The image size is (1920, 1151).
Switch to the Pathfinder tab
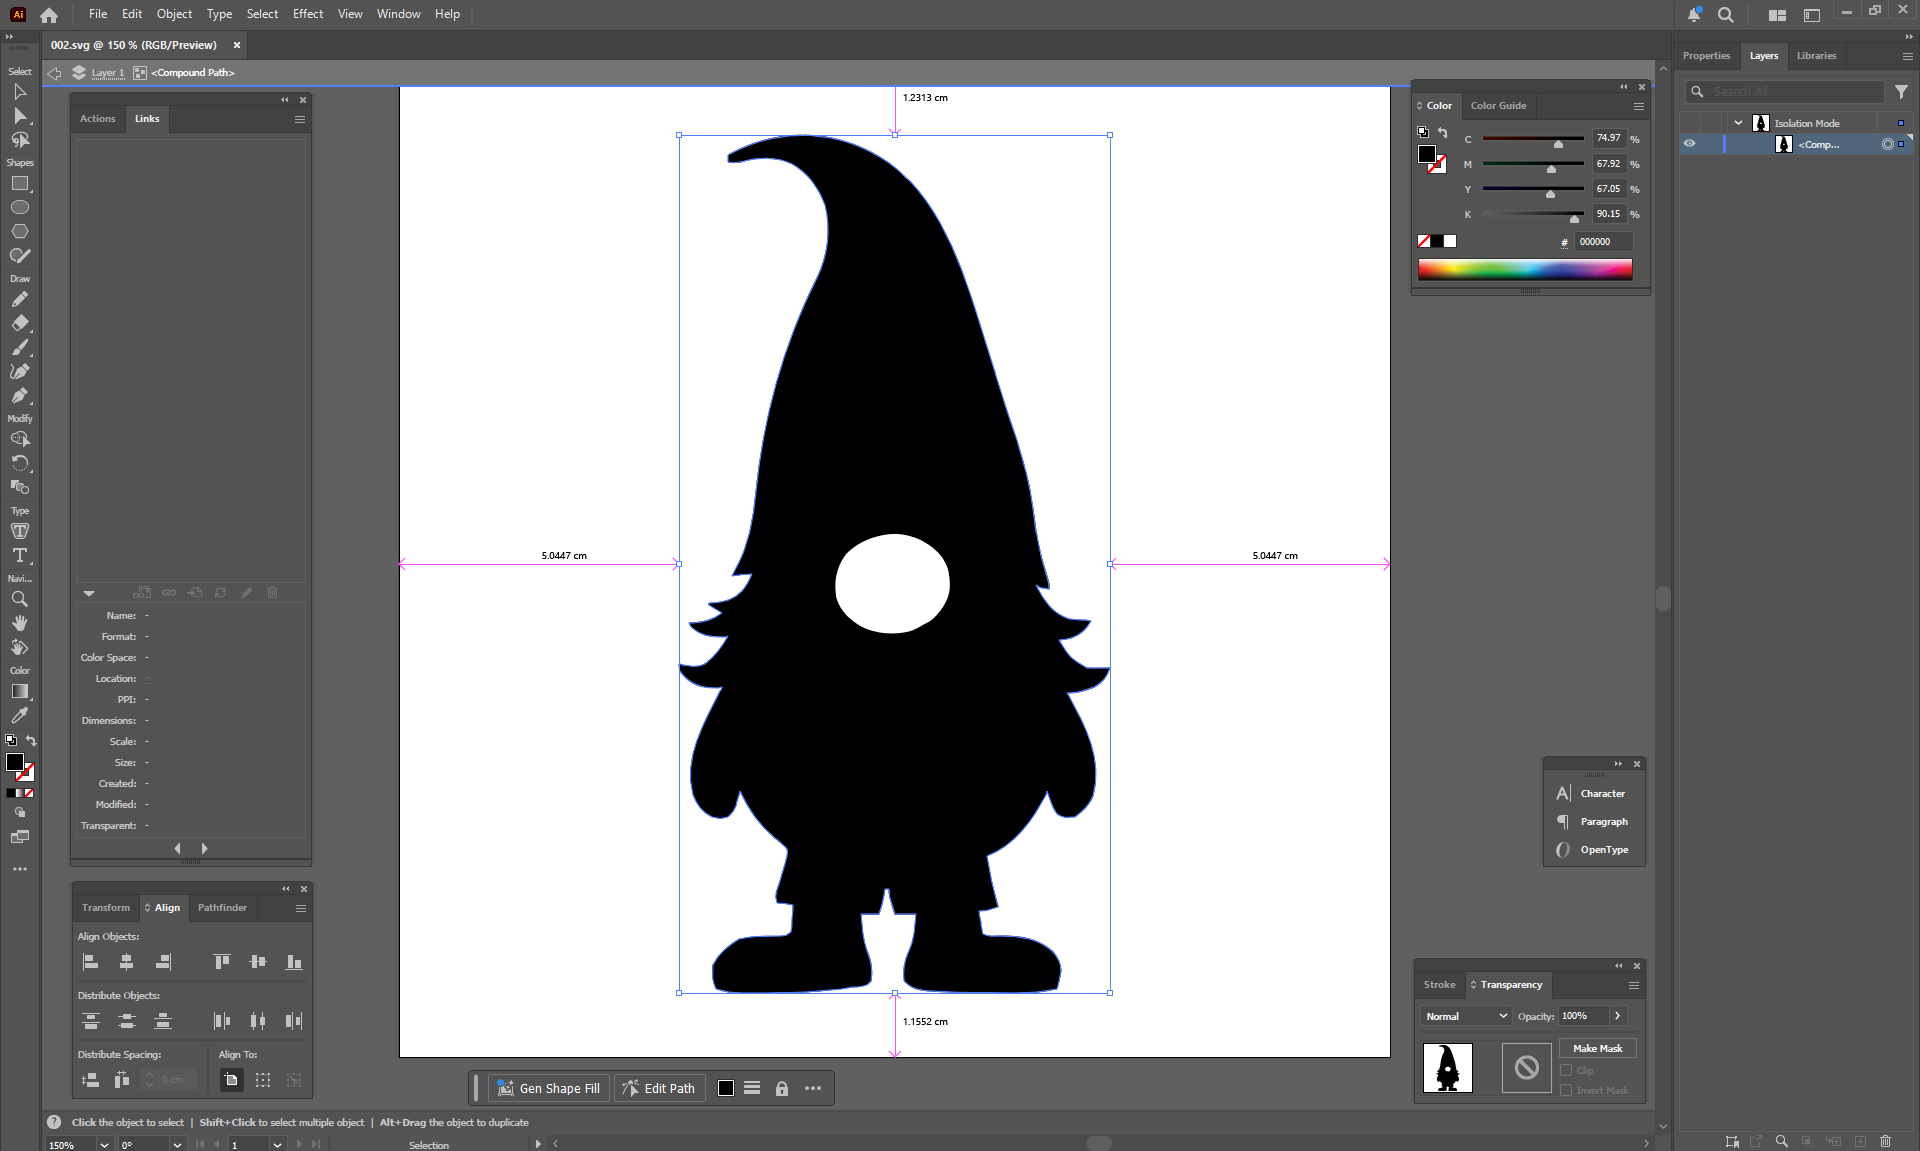tap(222, 908)
